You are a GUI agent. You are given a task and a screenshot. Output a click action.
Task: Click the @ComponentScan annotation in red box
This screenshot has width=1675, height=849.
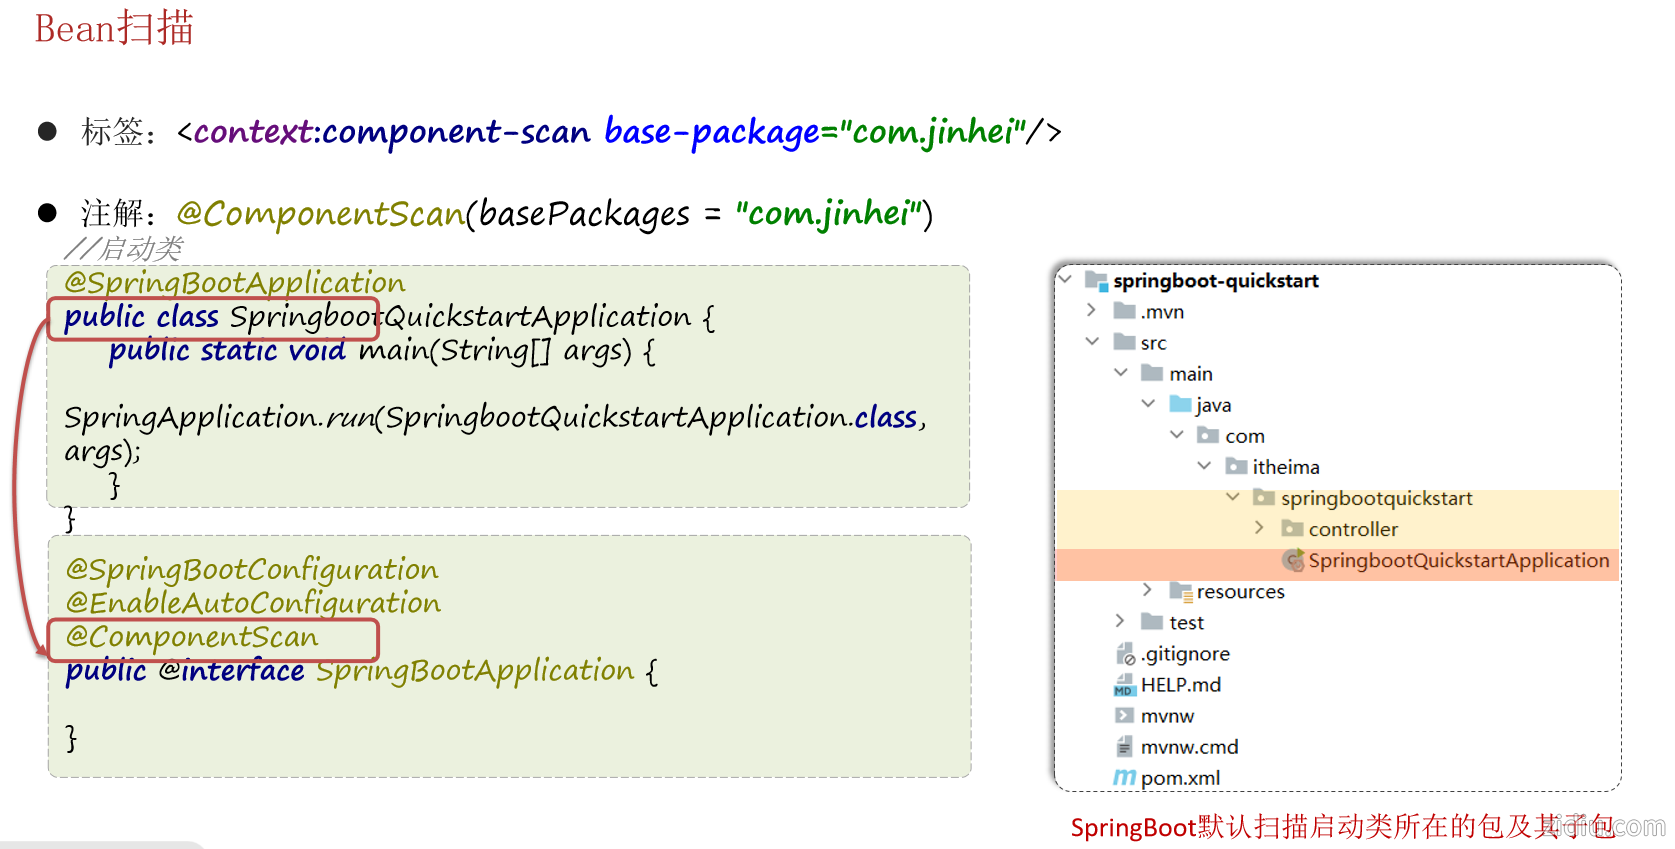tap(192, 638)
